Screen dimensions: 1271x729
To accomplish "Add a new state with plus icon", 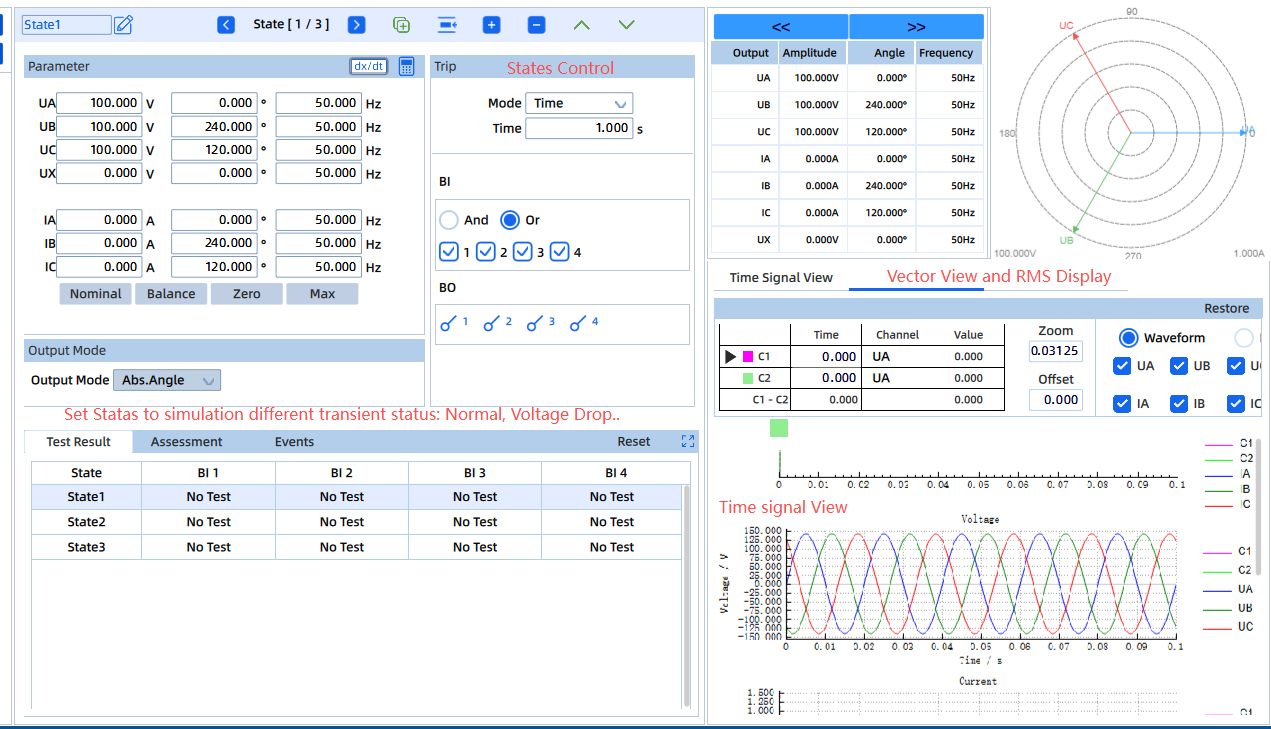I will click(491, 25).
